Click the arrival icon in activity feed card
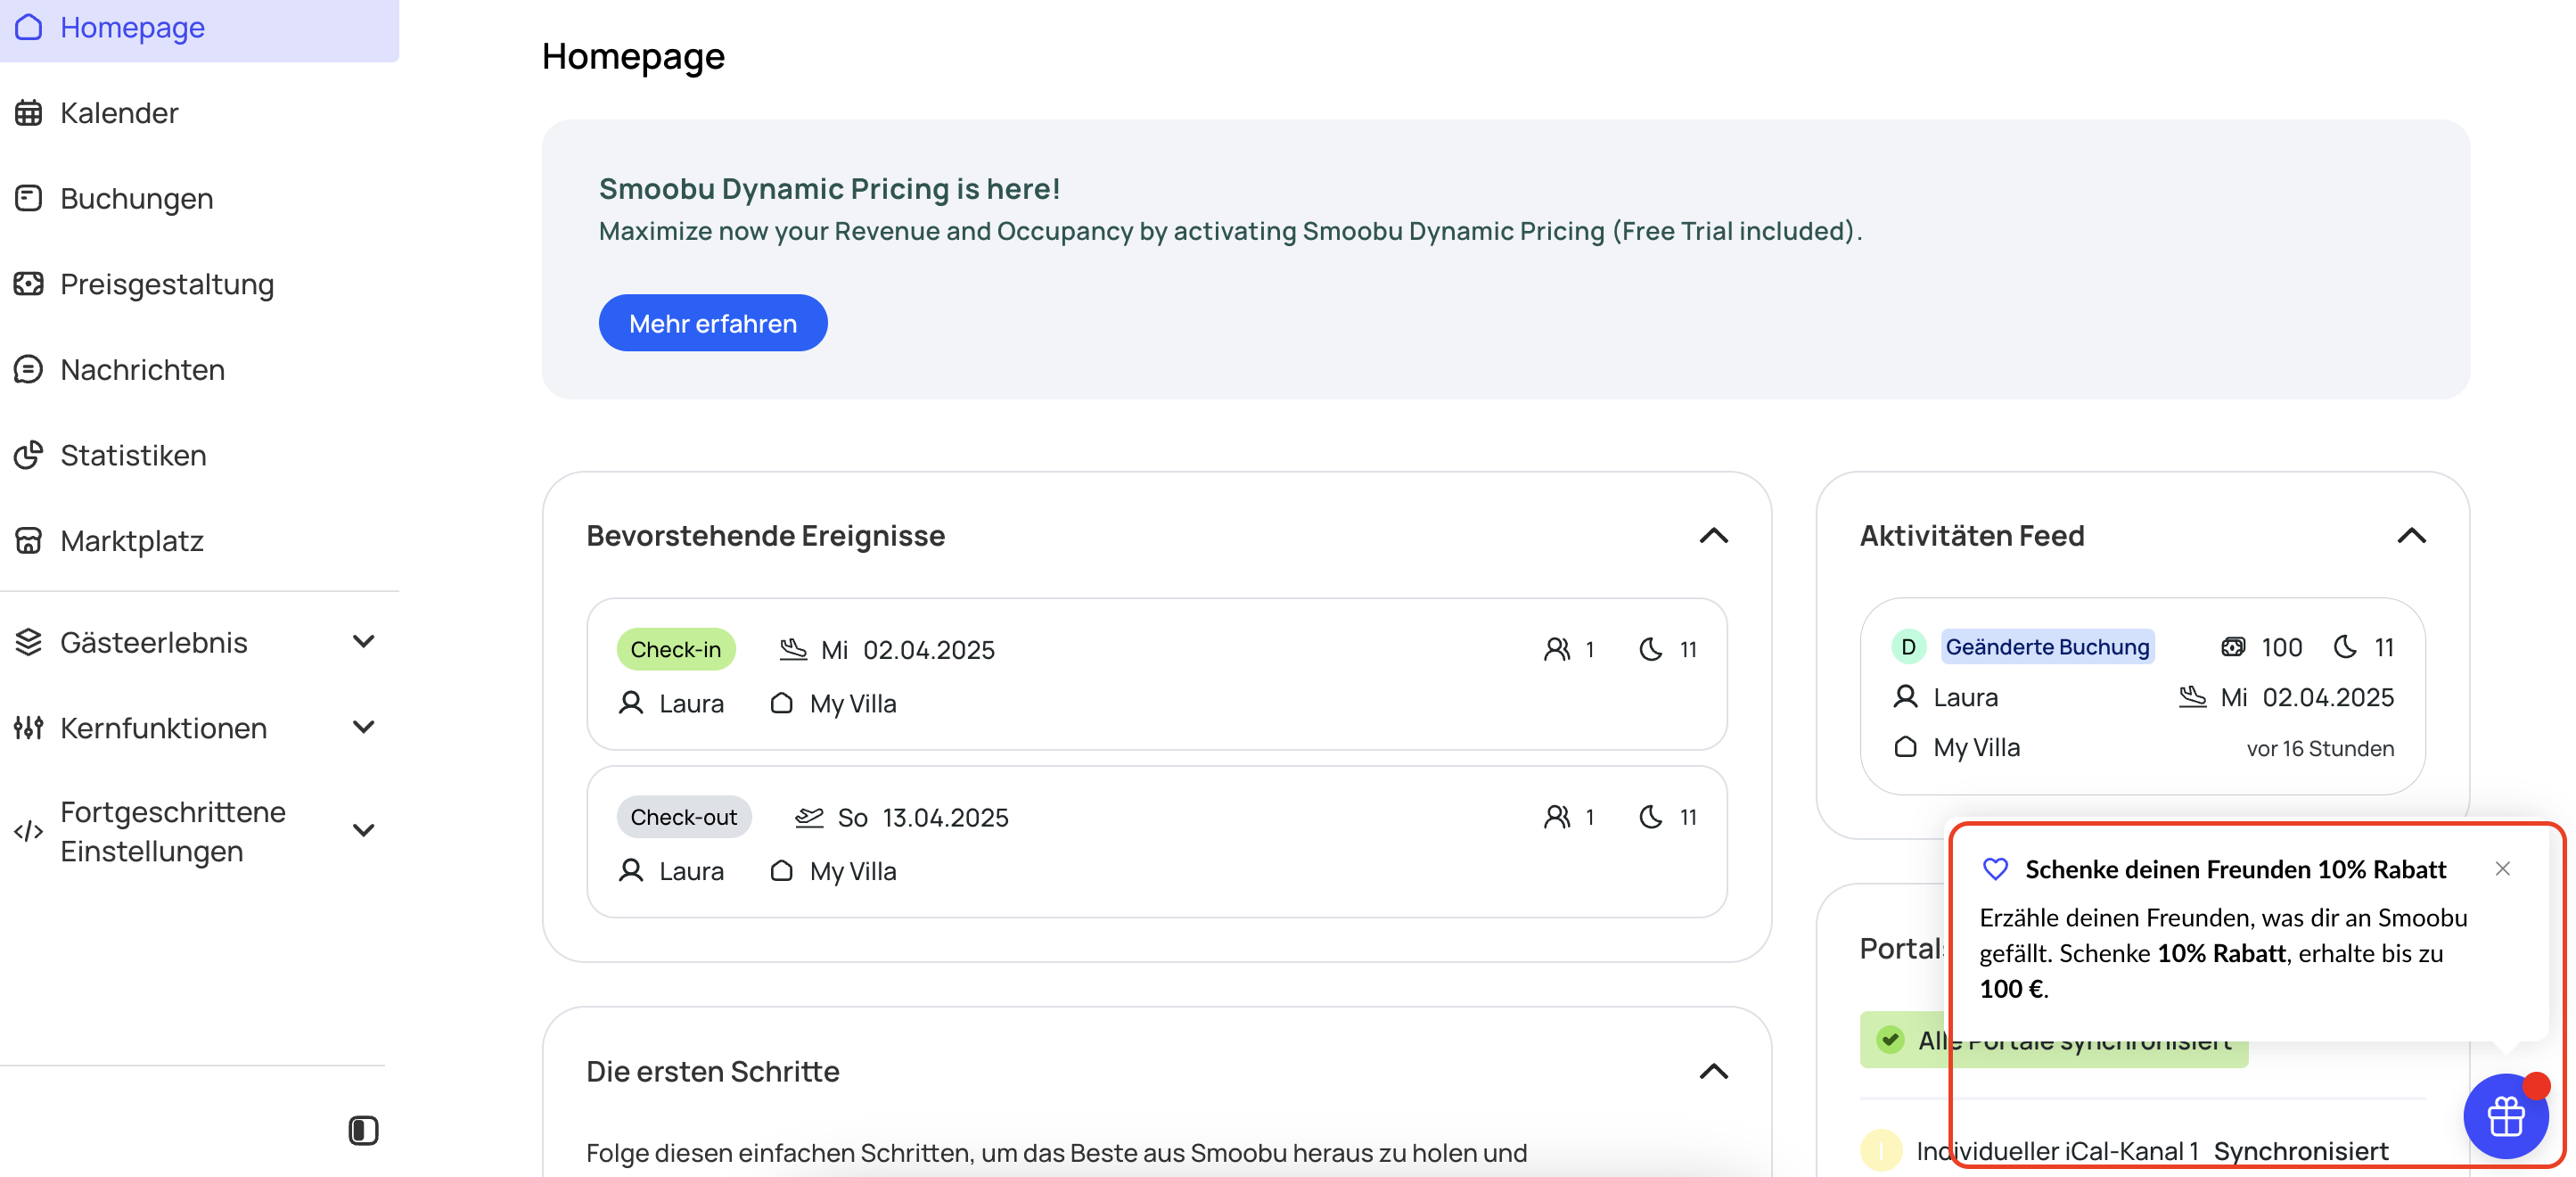 (2192, 697)
